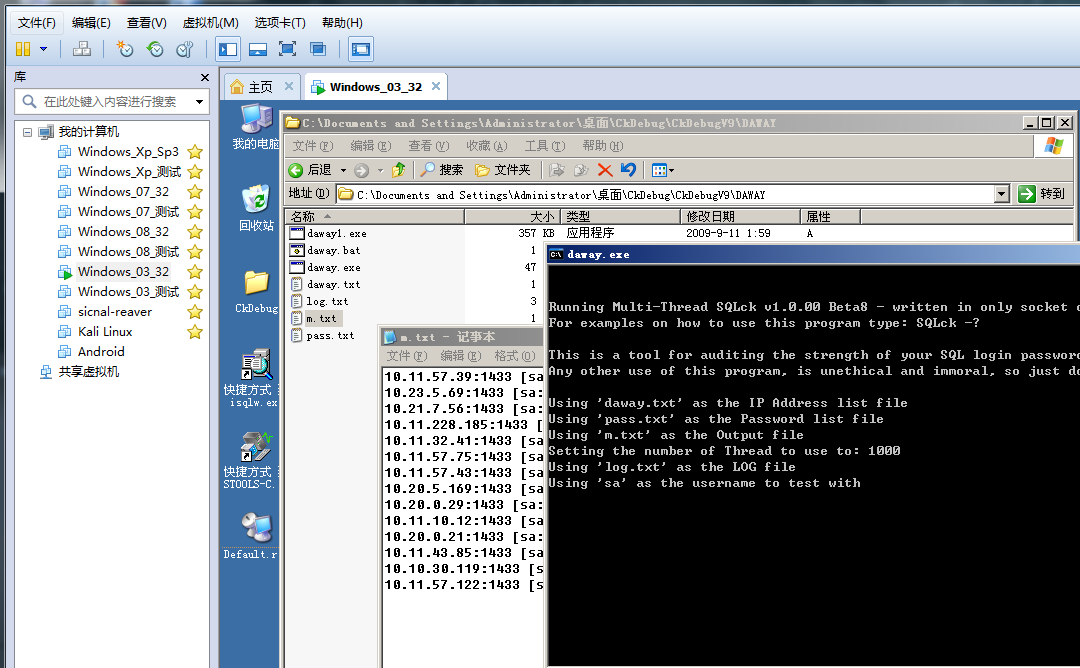
Task: Open Notepad 格式(O) menu
Action: tap(515, 356)
